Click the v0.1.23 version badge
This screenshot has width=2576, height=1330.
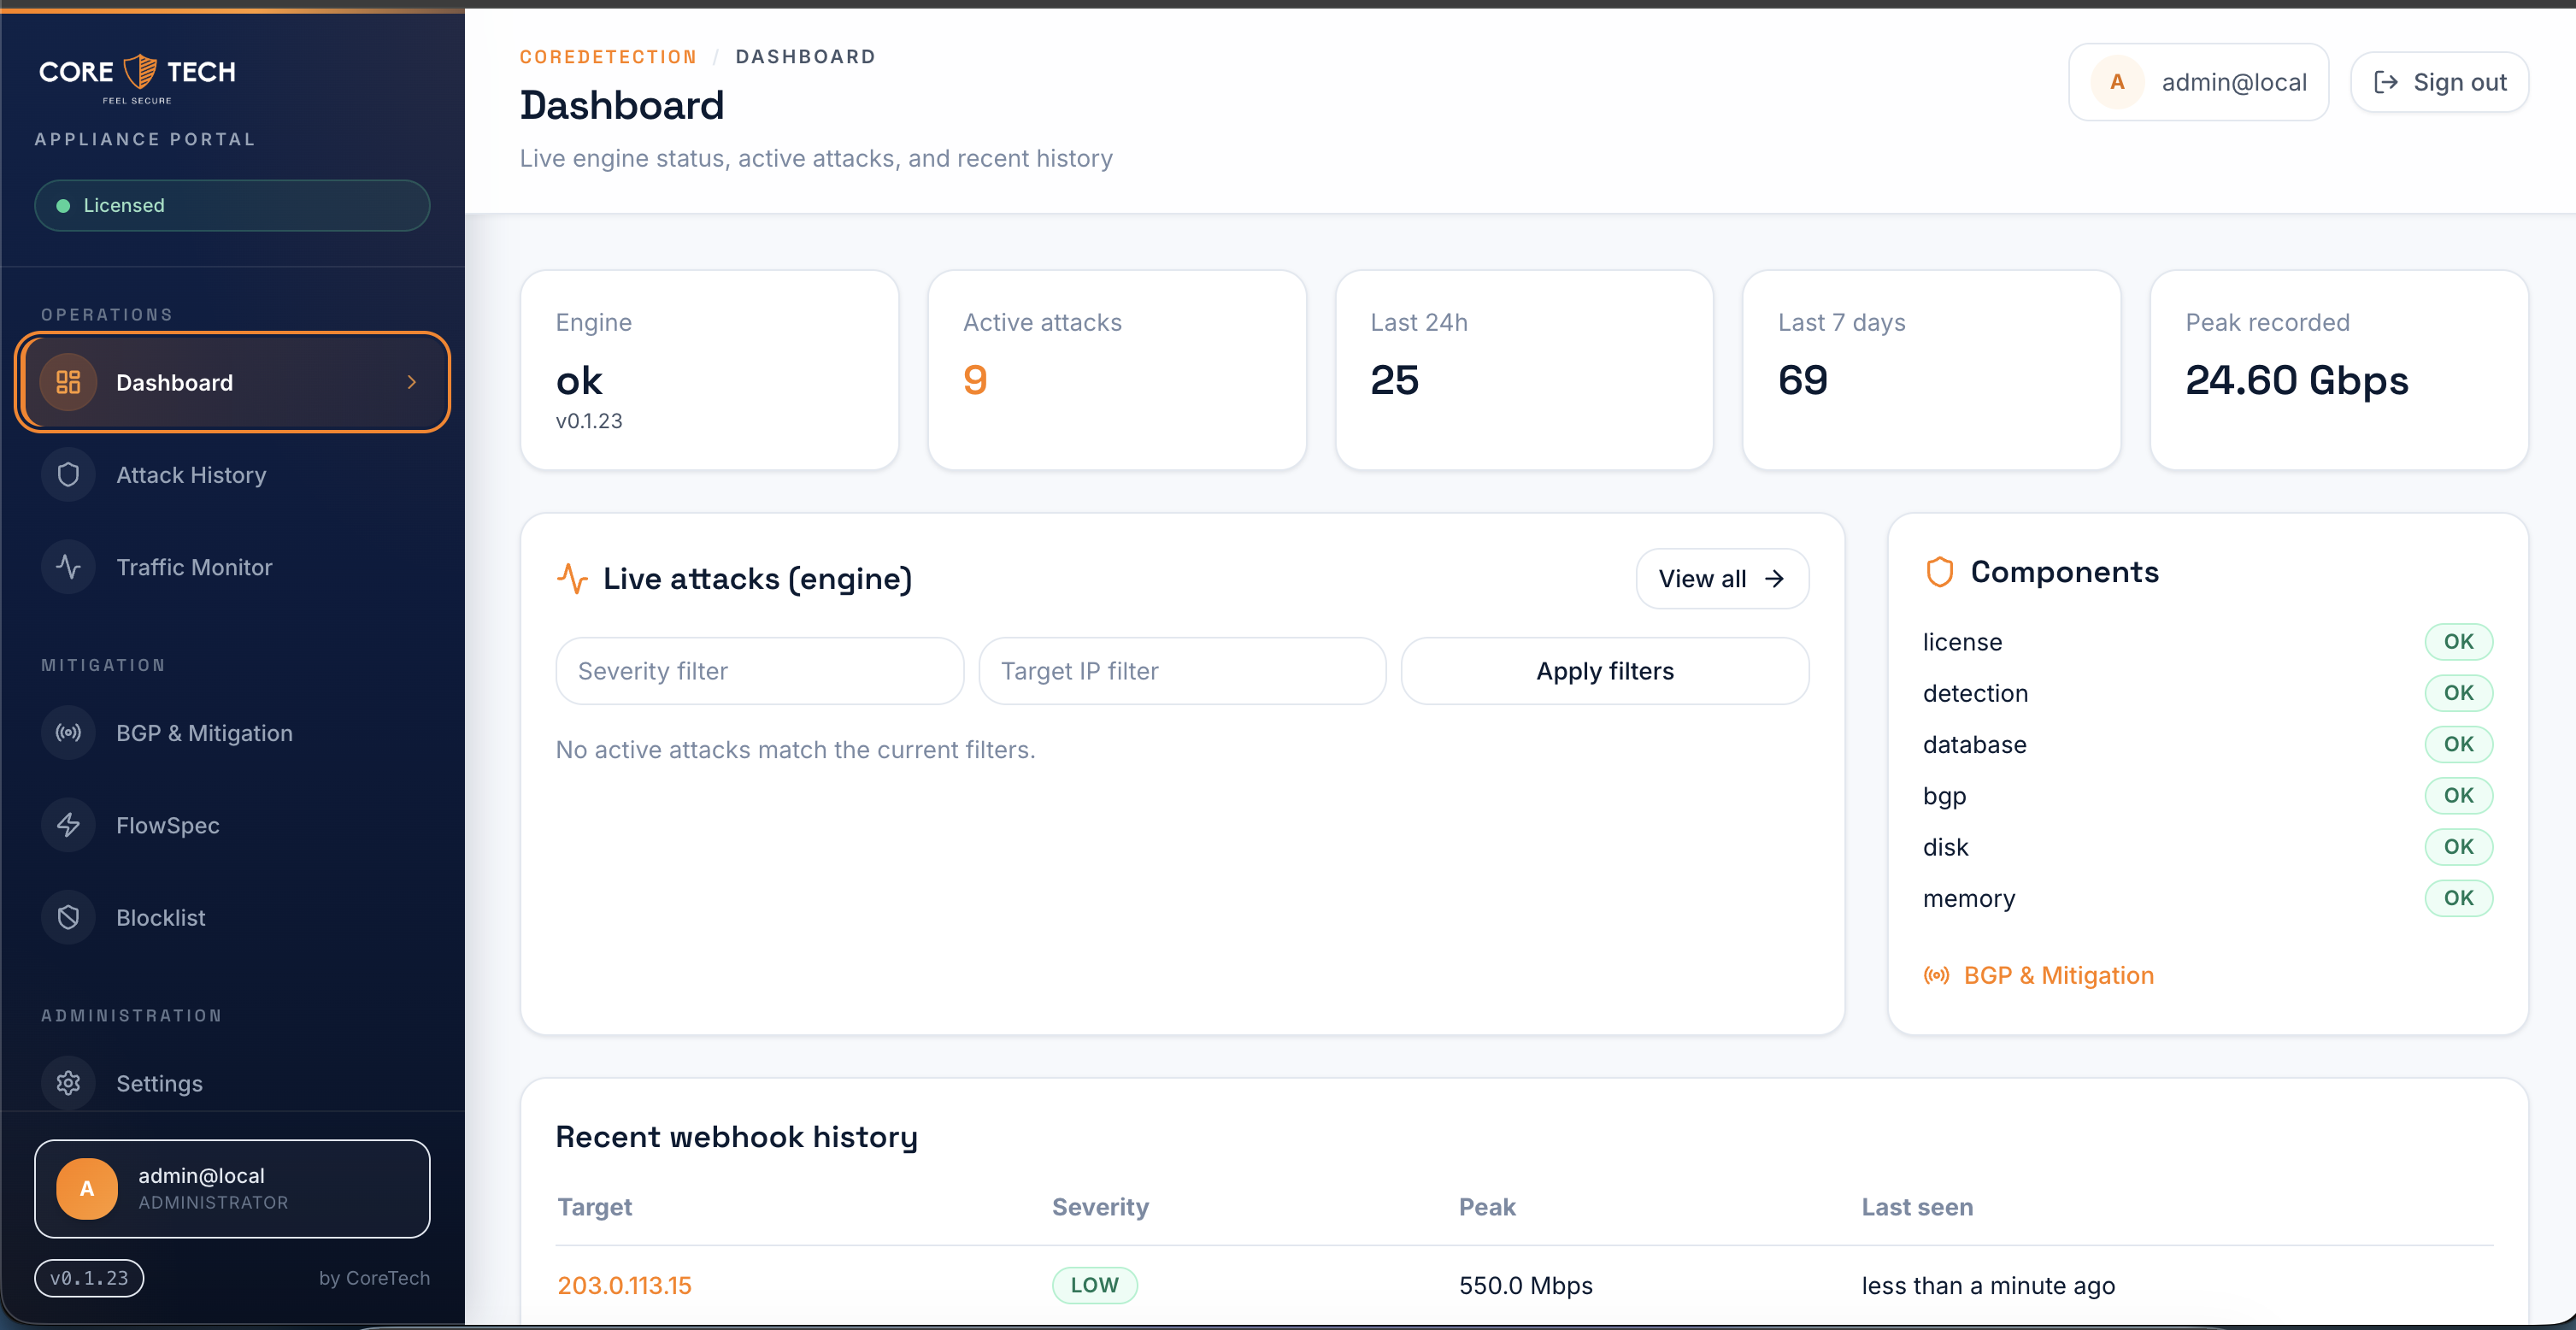(89, 1278)
